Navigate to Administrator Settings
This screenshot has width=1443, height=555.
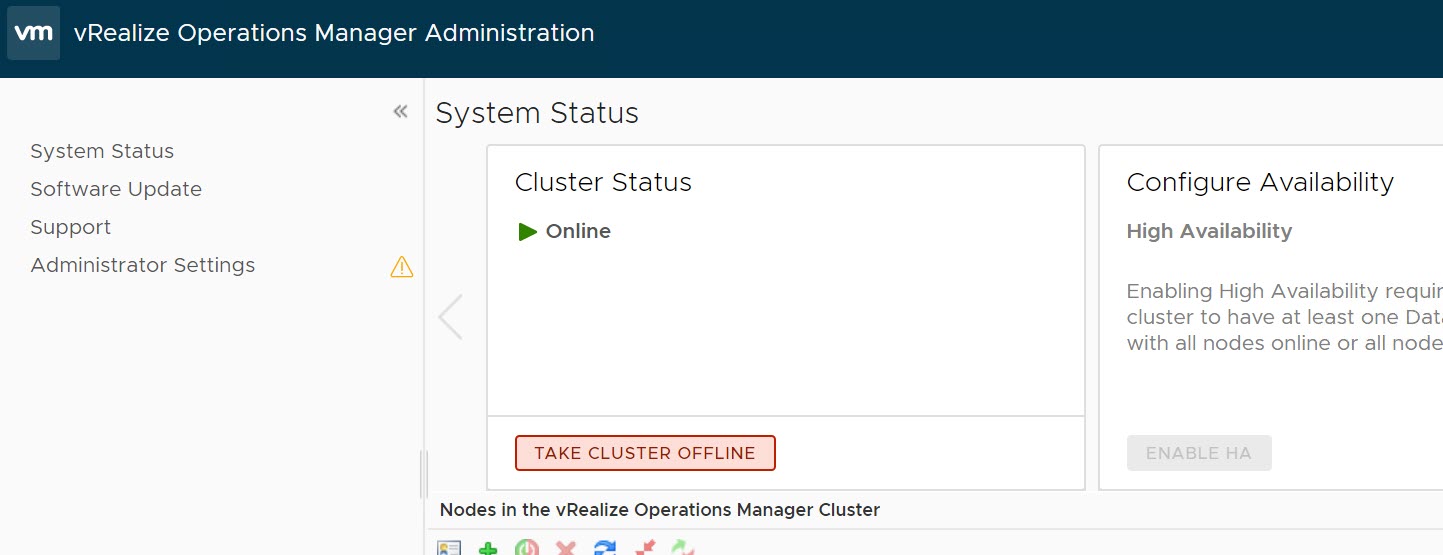[143, 265]
